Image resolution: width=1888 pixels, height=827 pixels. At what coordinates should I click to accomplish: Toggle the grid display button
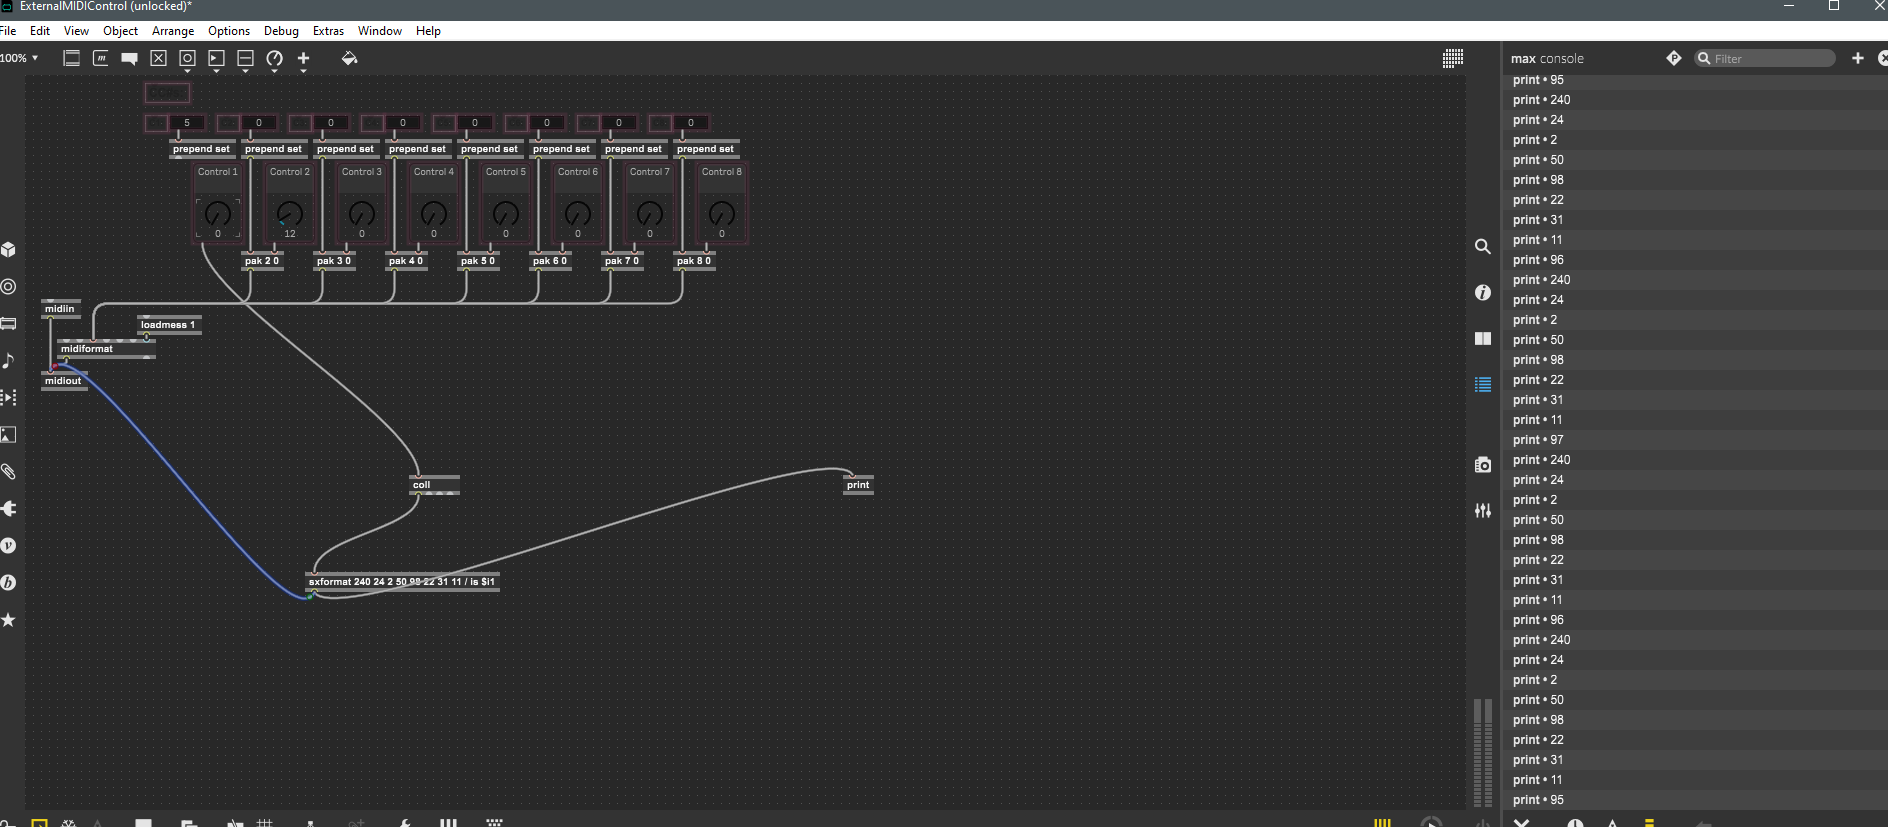[1453, 59]
